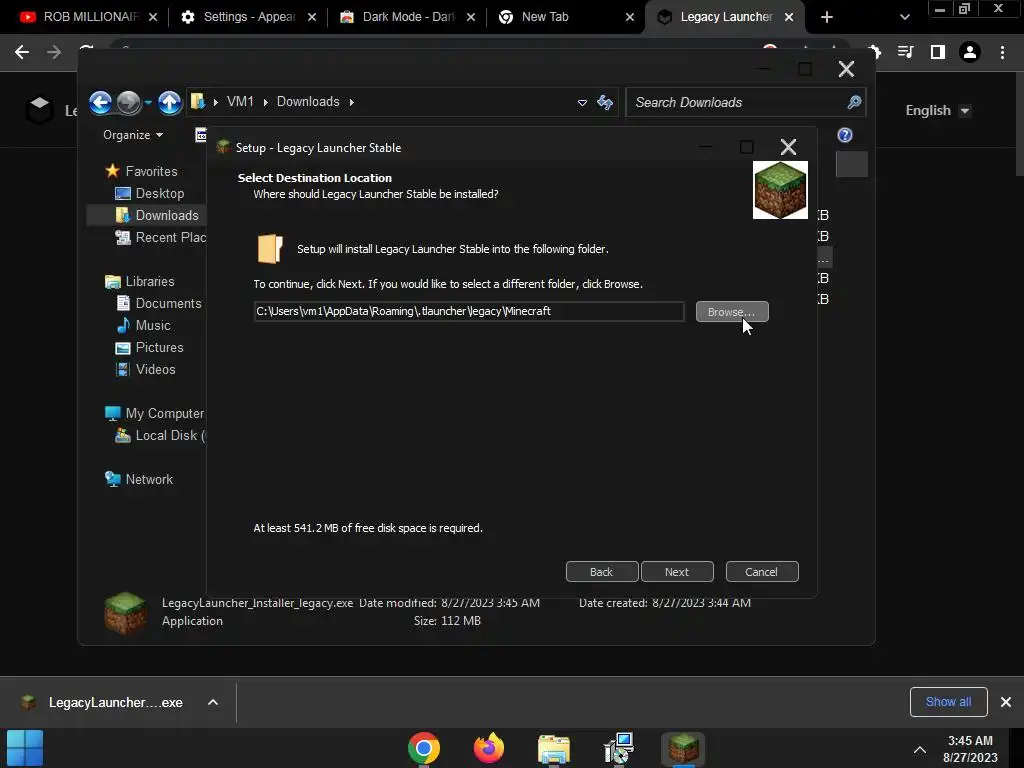Open Chrome profile avatar icon
Viewport: 1024px width, 768px height.
point(970,52)
